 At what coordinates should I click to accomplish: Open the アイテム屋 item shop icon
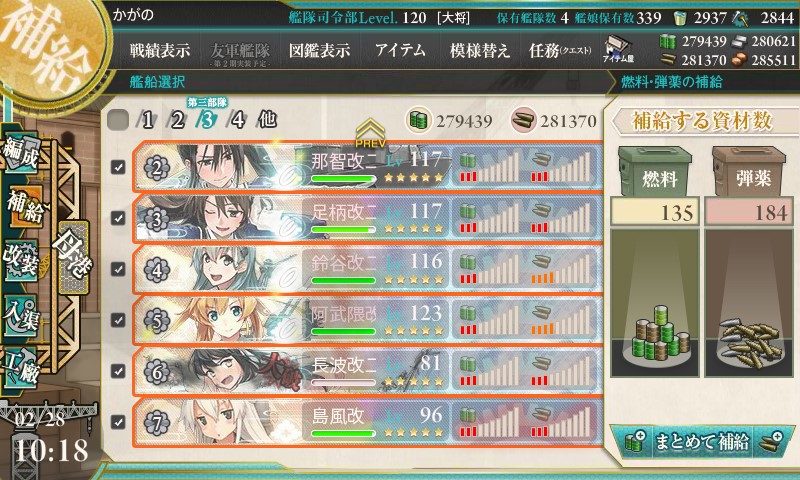[617, 50]
